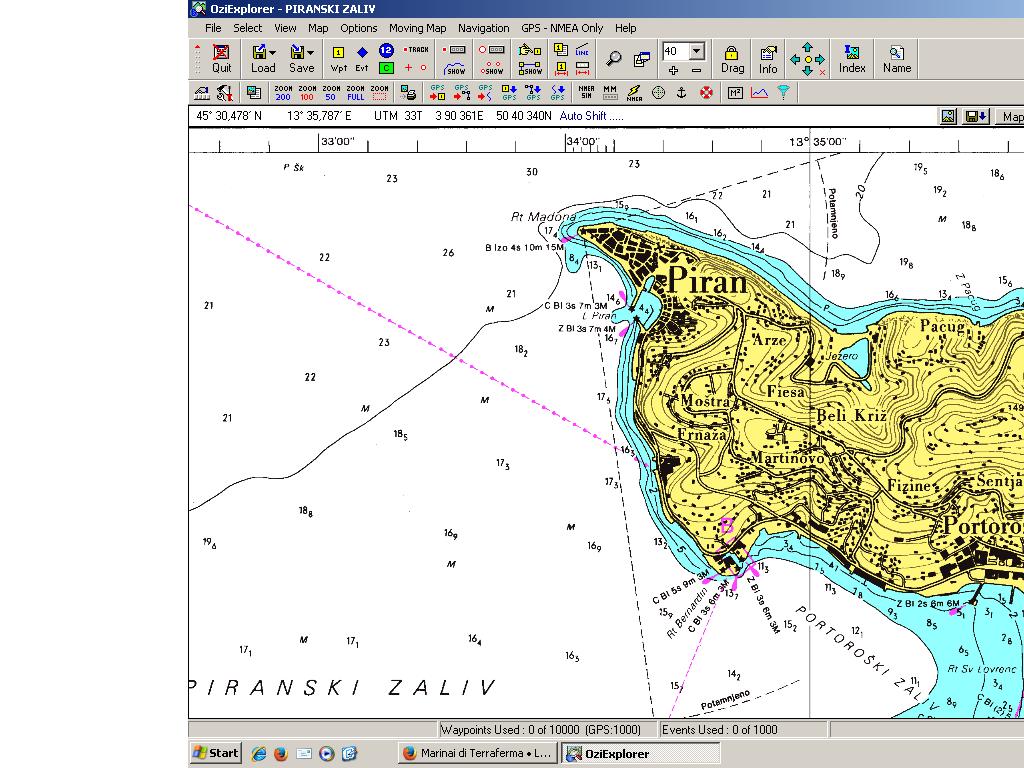Screen dimensions: 1024x768
Task: Click the red plus track point icon
Action: 408,67
